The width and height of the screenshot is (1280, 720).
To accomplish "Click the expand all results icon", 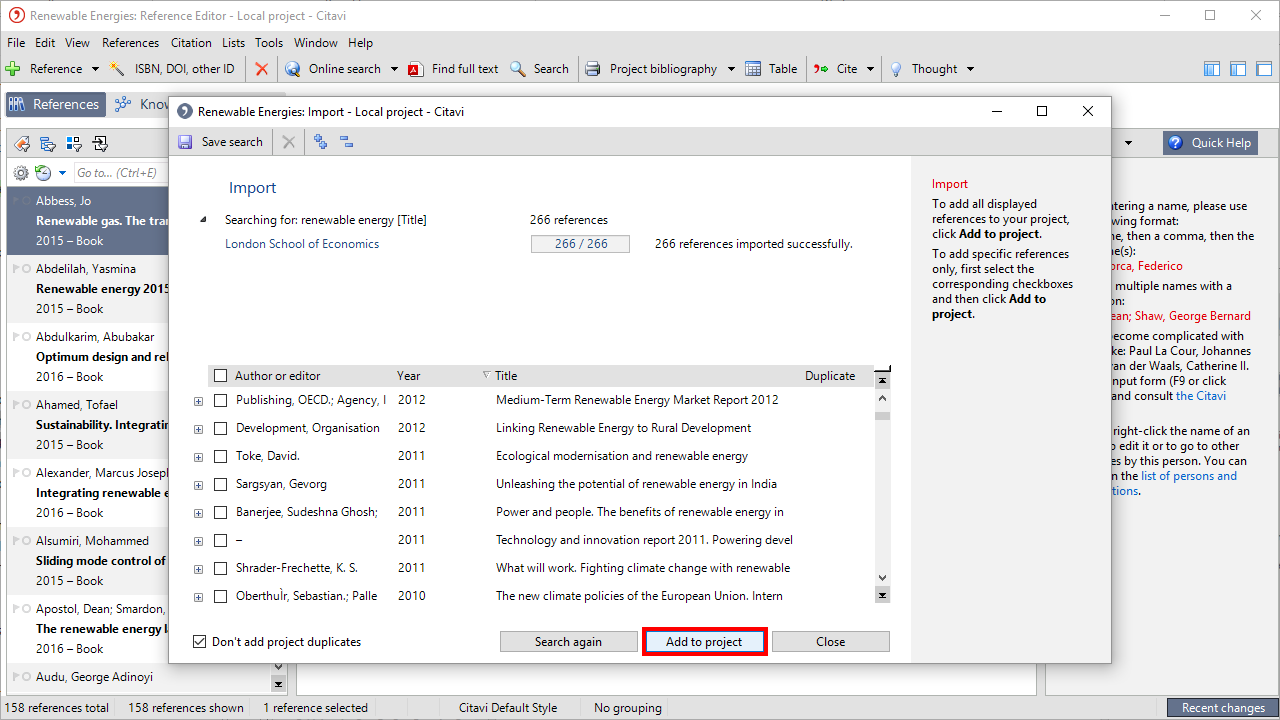I will 320,142.
